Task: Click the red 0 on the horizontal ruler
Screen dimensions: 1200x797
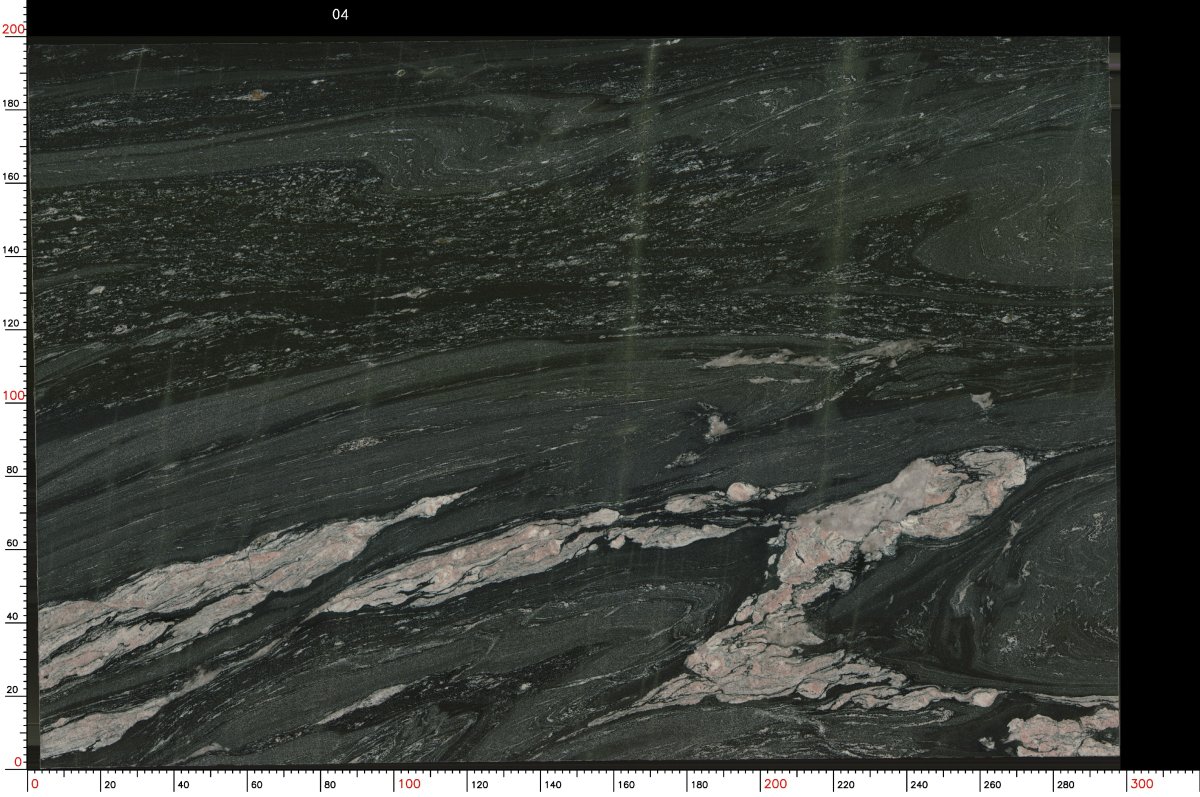Action: pyautogui.click(x=35, y=784)
